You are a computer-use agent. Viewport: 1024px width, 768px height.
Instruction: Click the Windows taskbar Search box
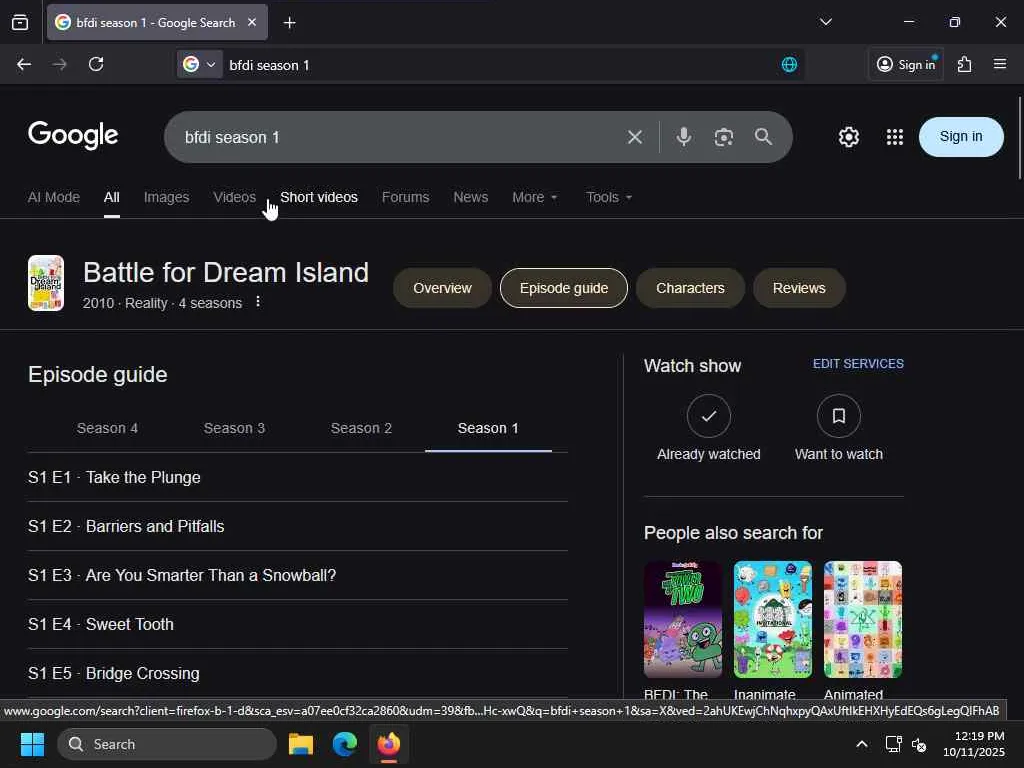point(167,744)
